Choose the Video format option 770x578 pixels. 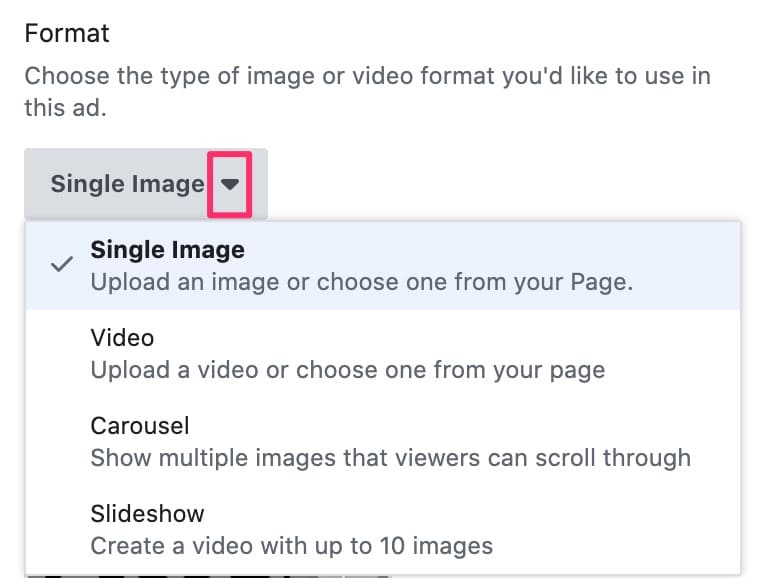click(383, 354)
